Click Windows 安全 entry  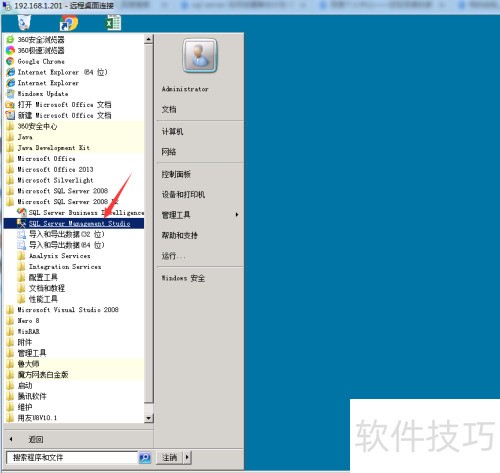(183, 278)
